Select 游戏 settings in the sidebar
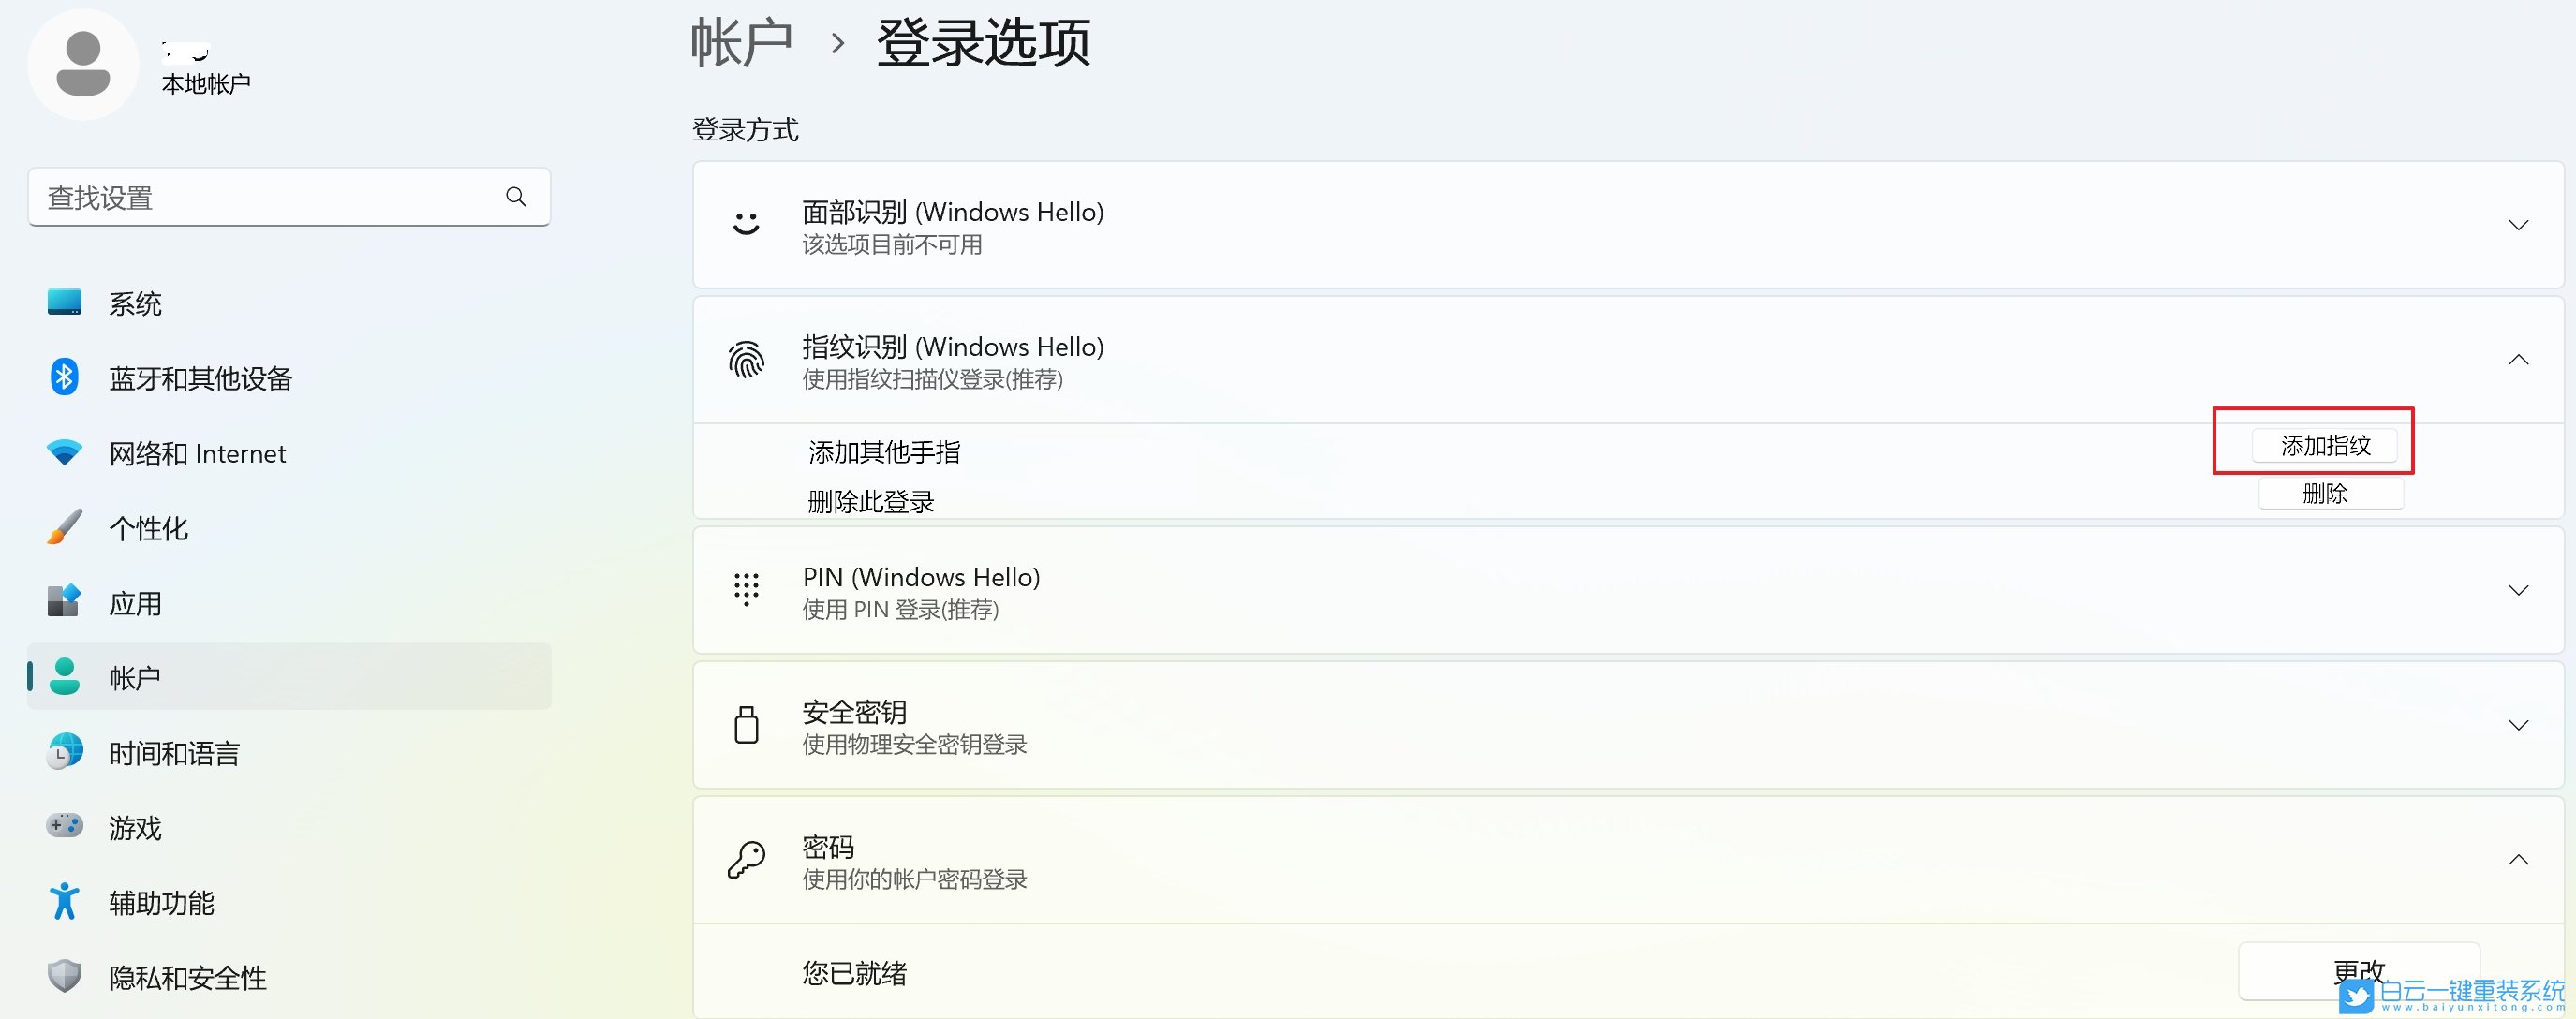 (135, 827)
